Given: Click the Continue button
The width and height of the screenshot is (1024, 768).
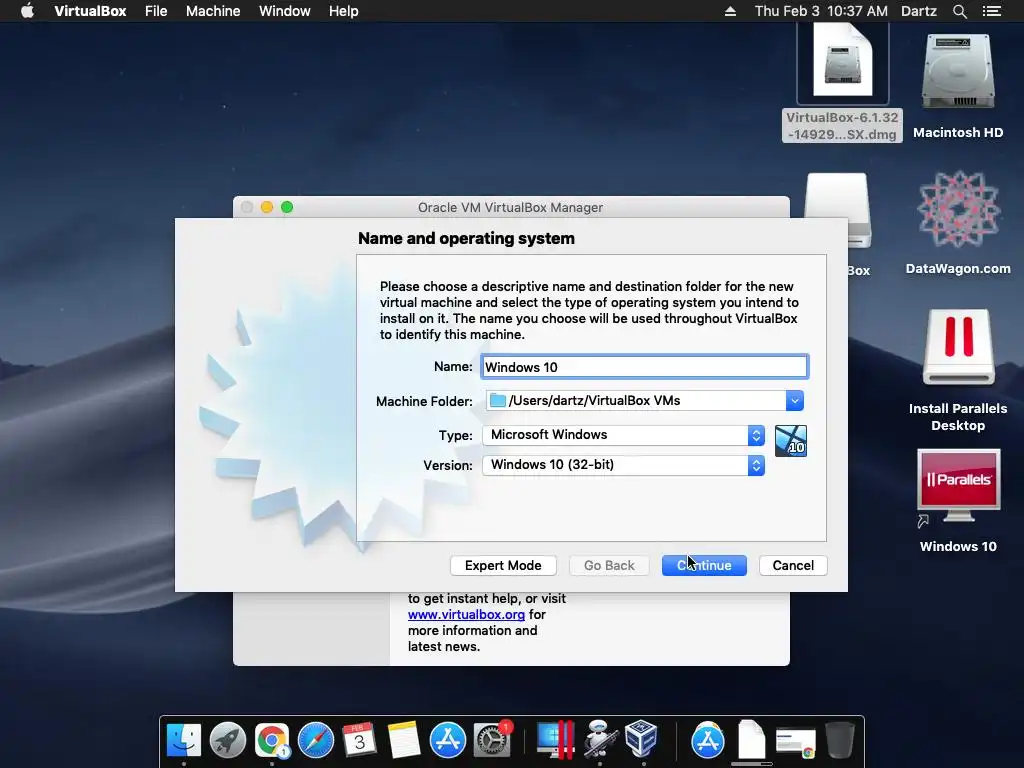Looking at the screenshot, I should (704, 566).
